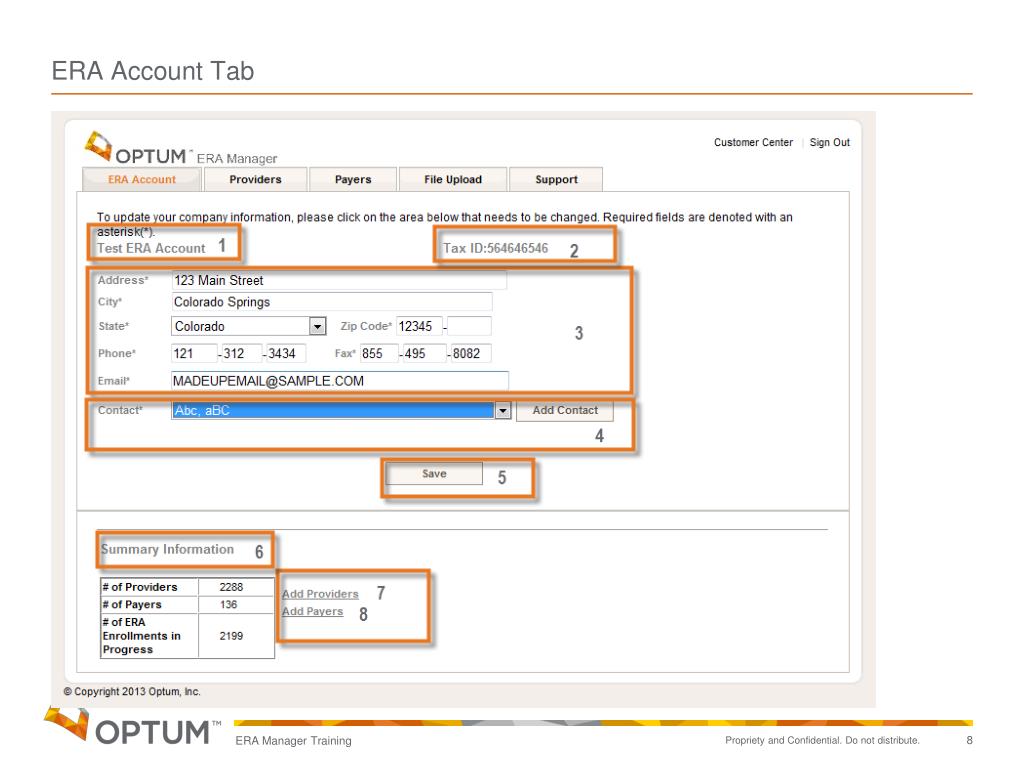The width and height of the screenshot is (1024, 768).
Task: Click the Summary Information heading
Action: pos(167,549)
